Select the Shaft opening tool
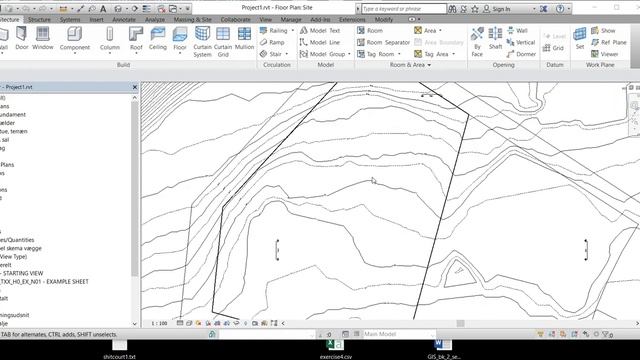 495,38
